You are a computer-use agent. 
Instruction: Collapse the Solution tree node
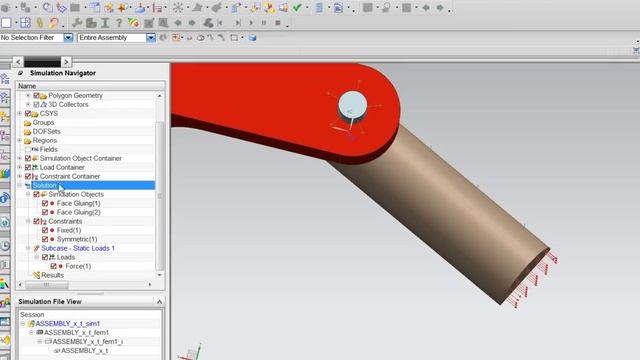[x=20, y=185]
